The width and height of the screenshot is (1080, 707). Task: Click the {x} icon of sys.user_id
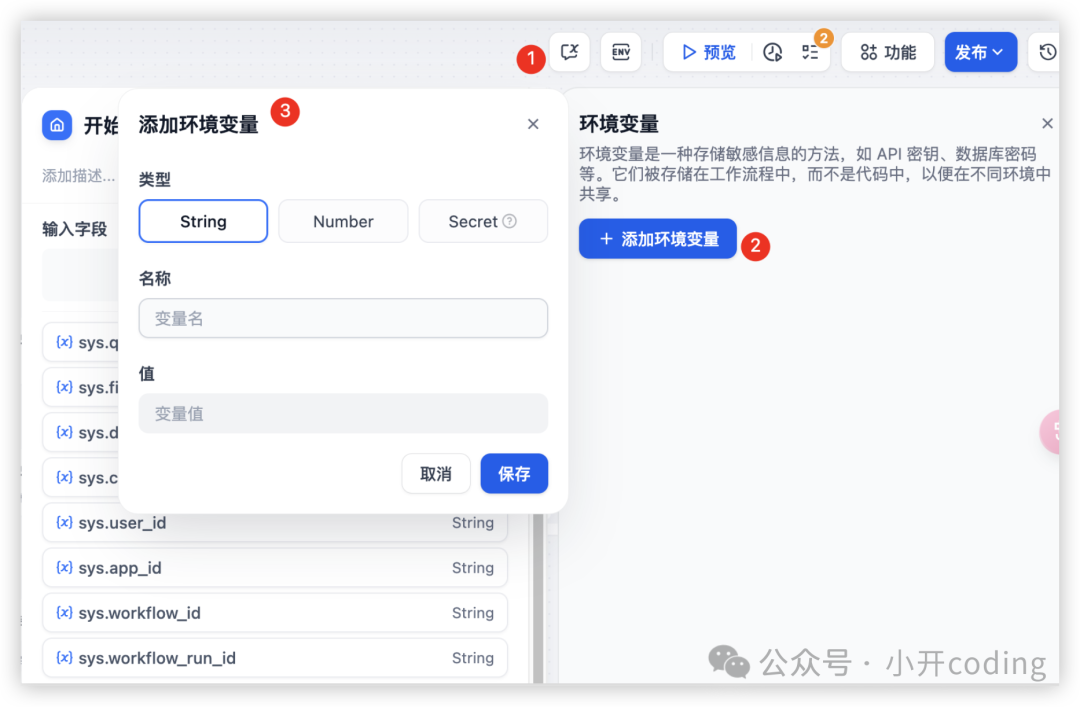click(64, 522)
